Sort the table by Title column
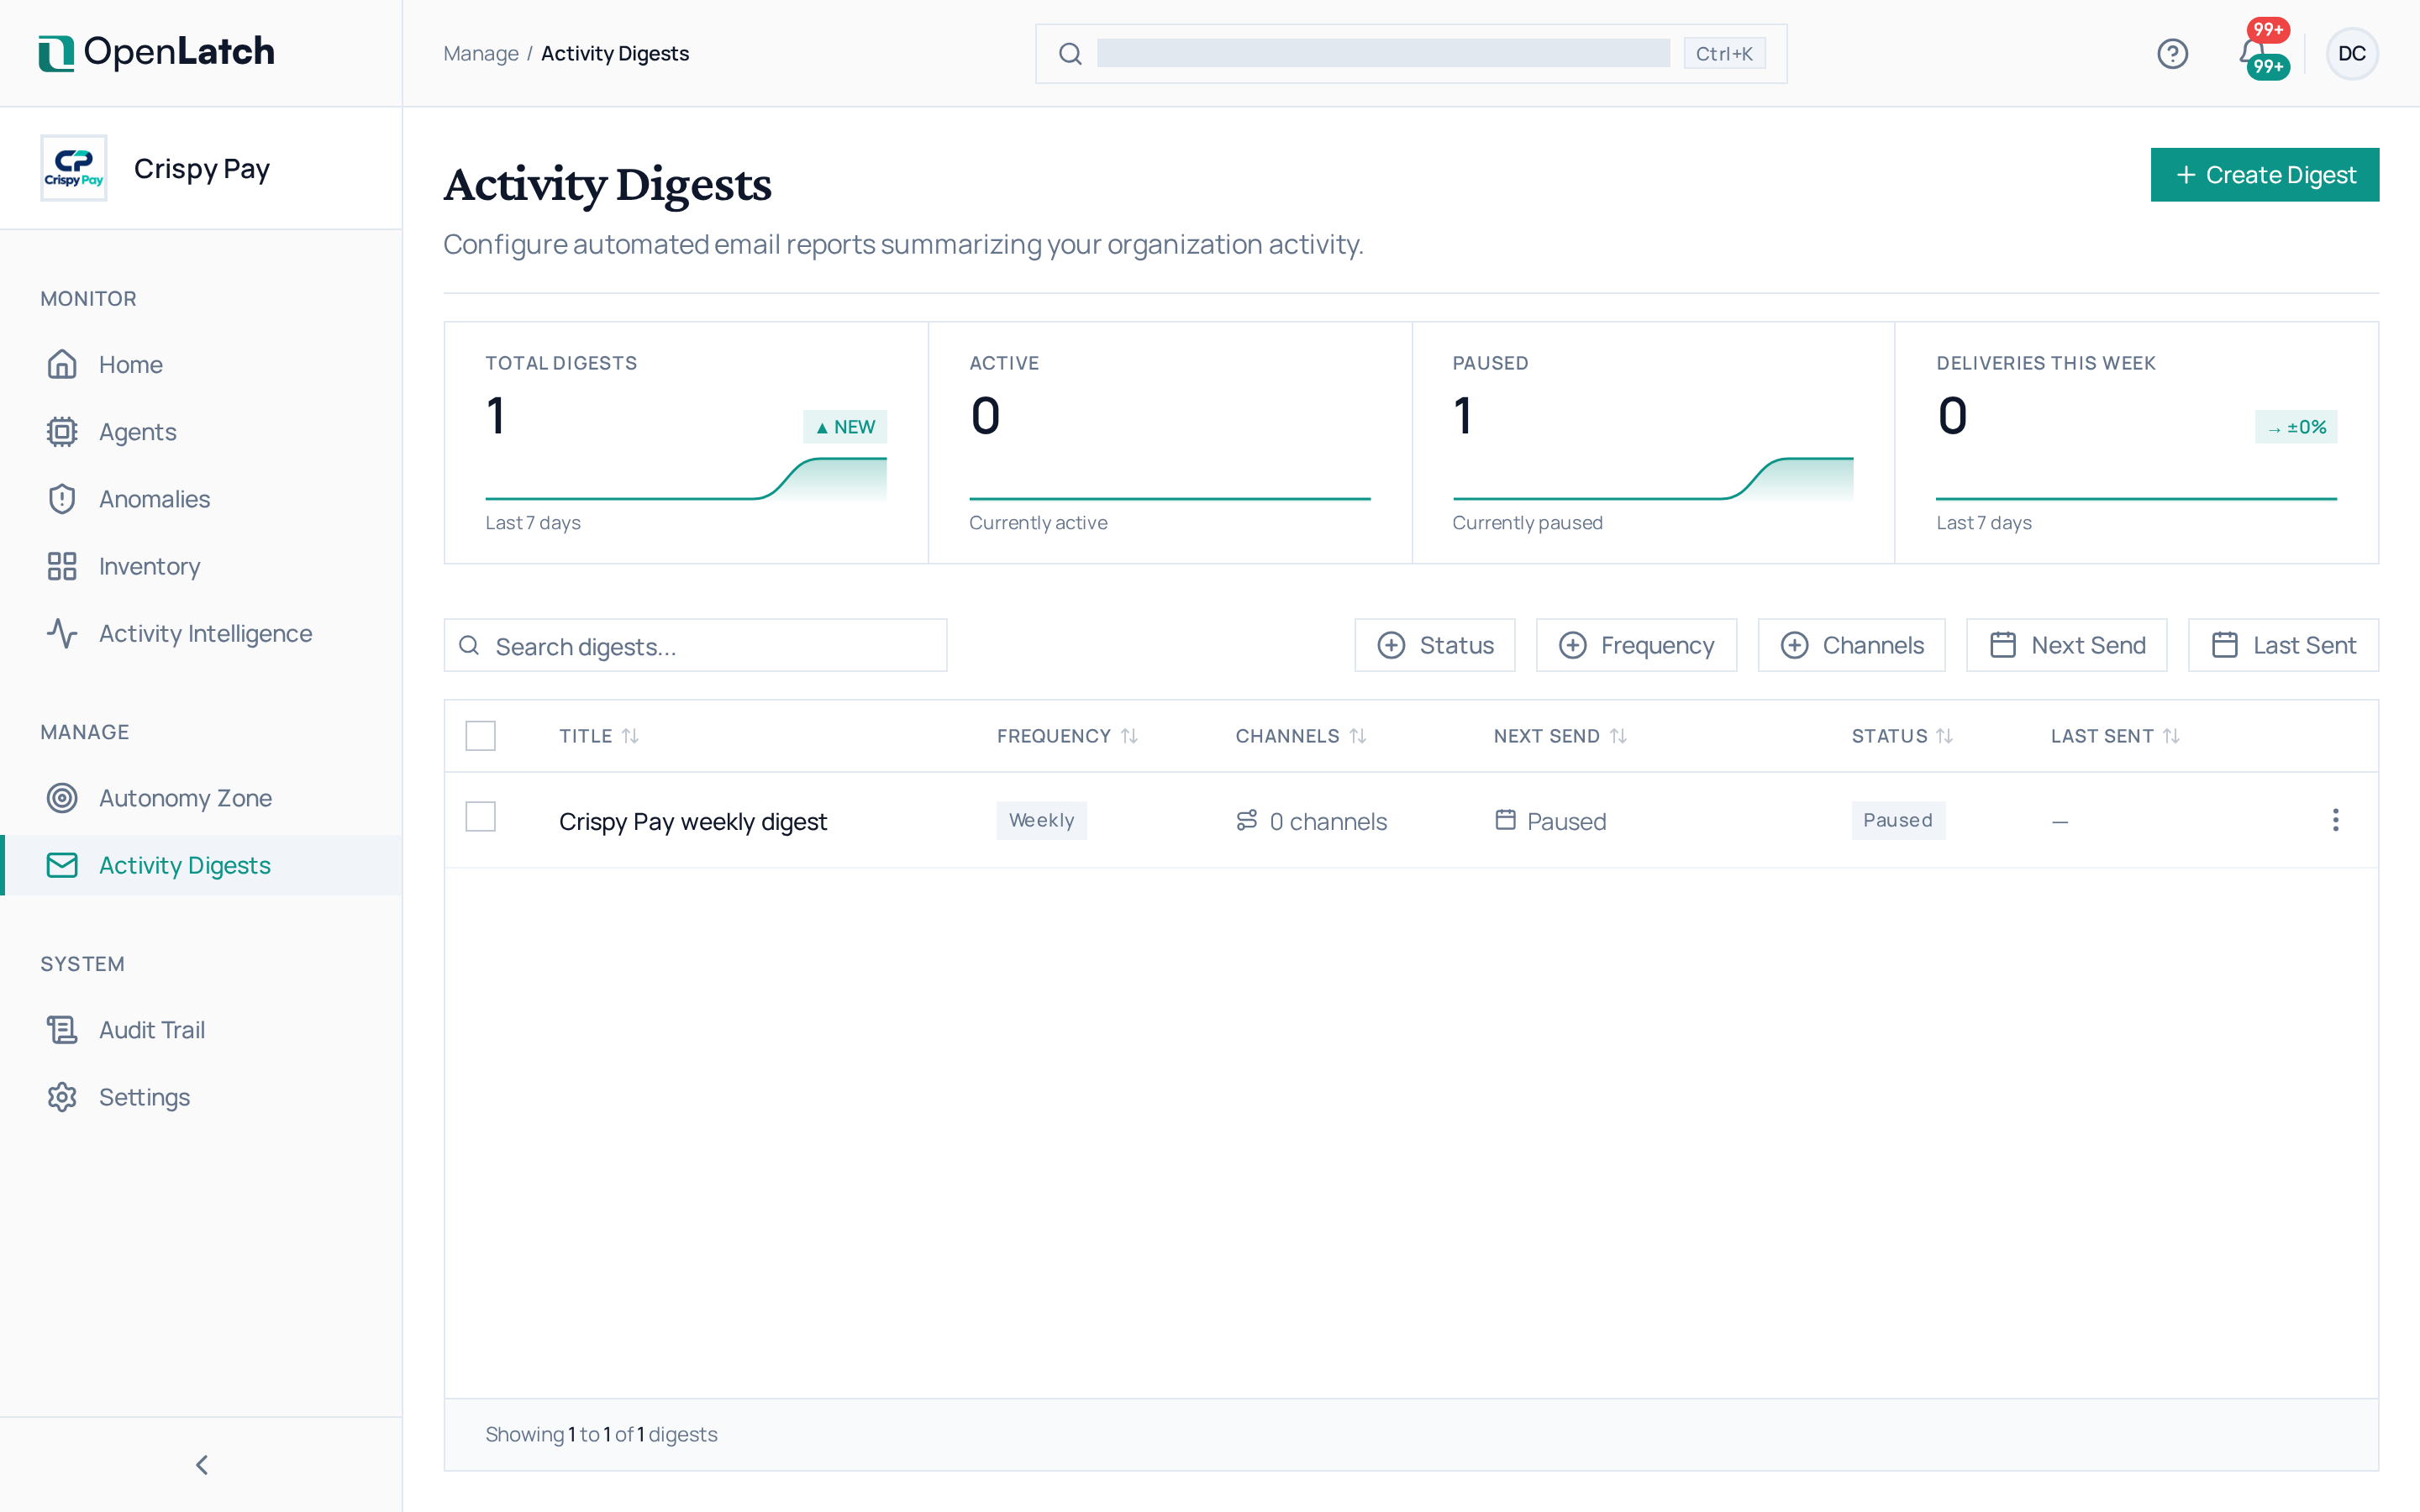This screenshot has width=2420, height=1512. [x=599, y=736]
